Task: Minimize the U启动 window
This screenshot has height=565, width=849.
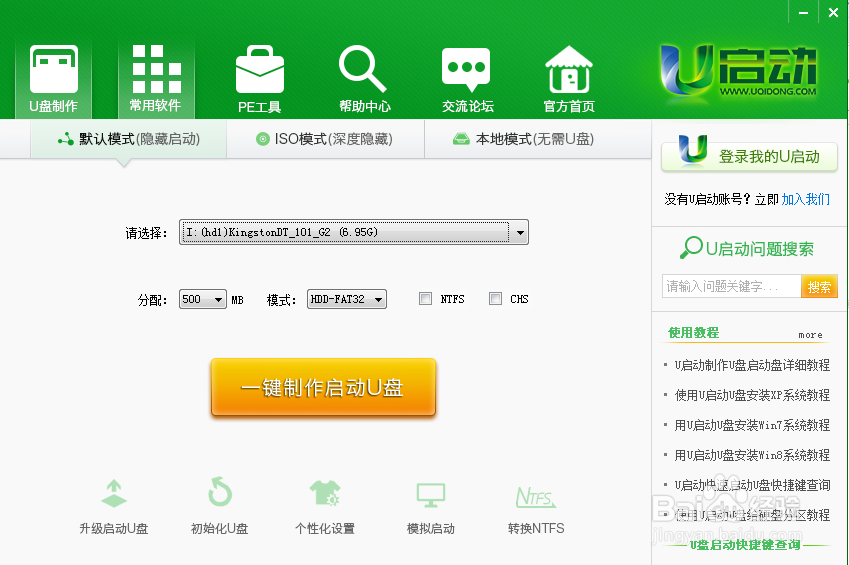Action: pos(804,12)
